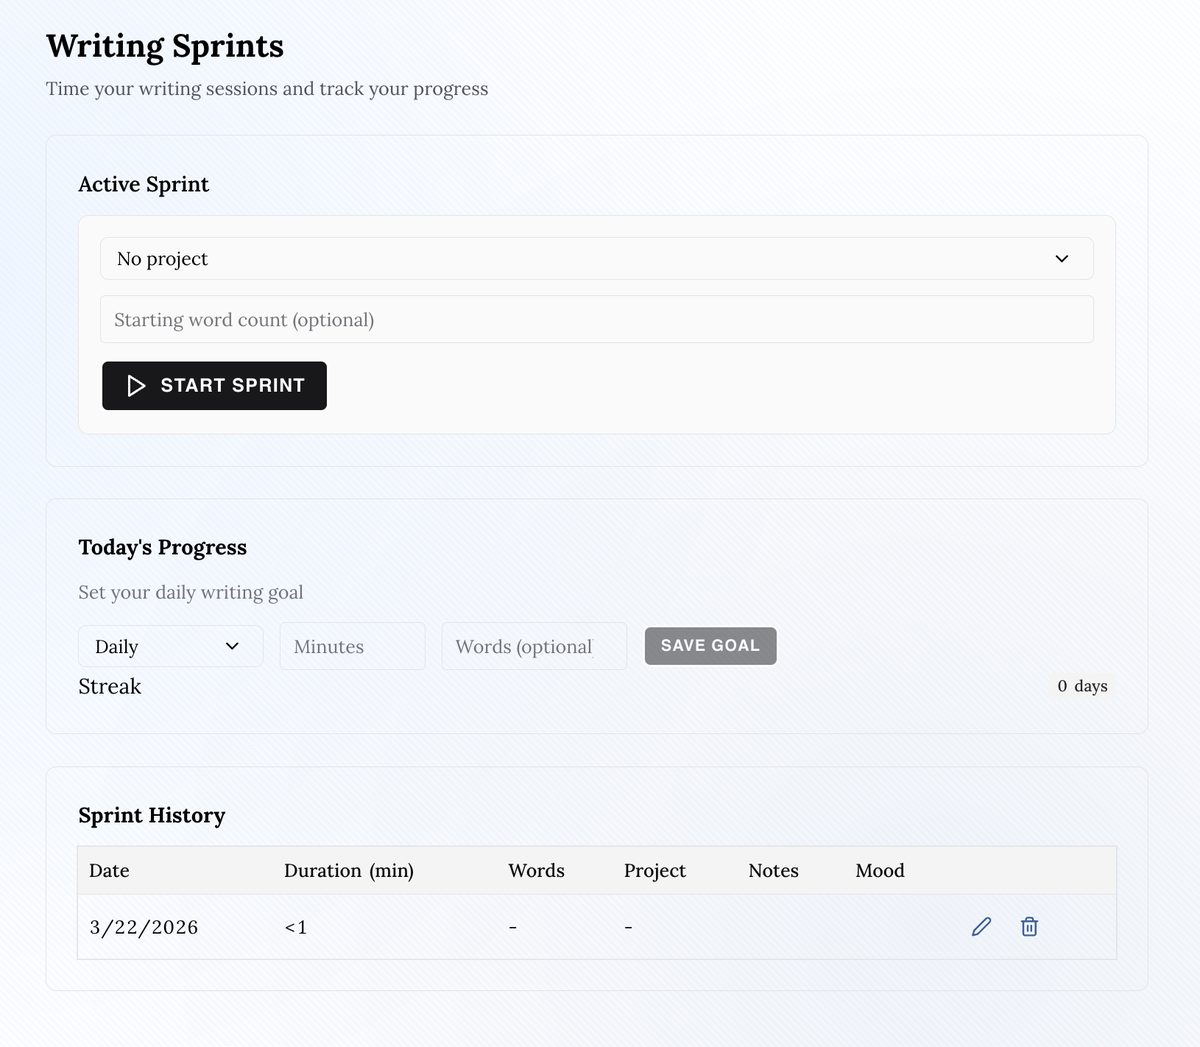The image size is (1200, 1047).
Task: Click the Writing Sprints page title
Action: click(x=165, y=46)
